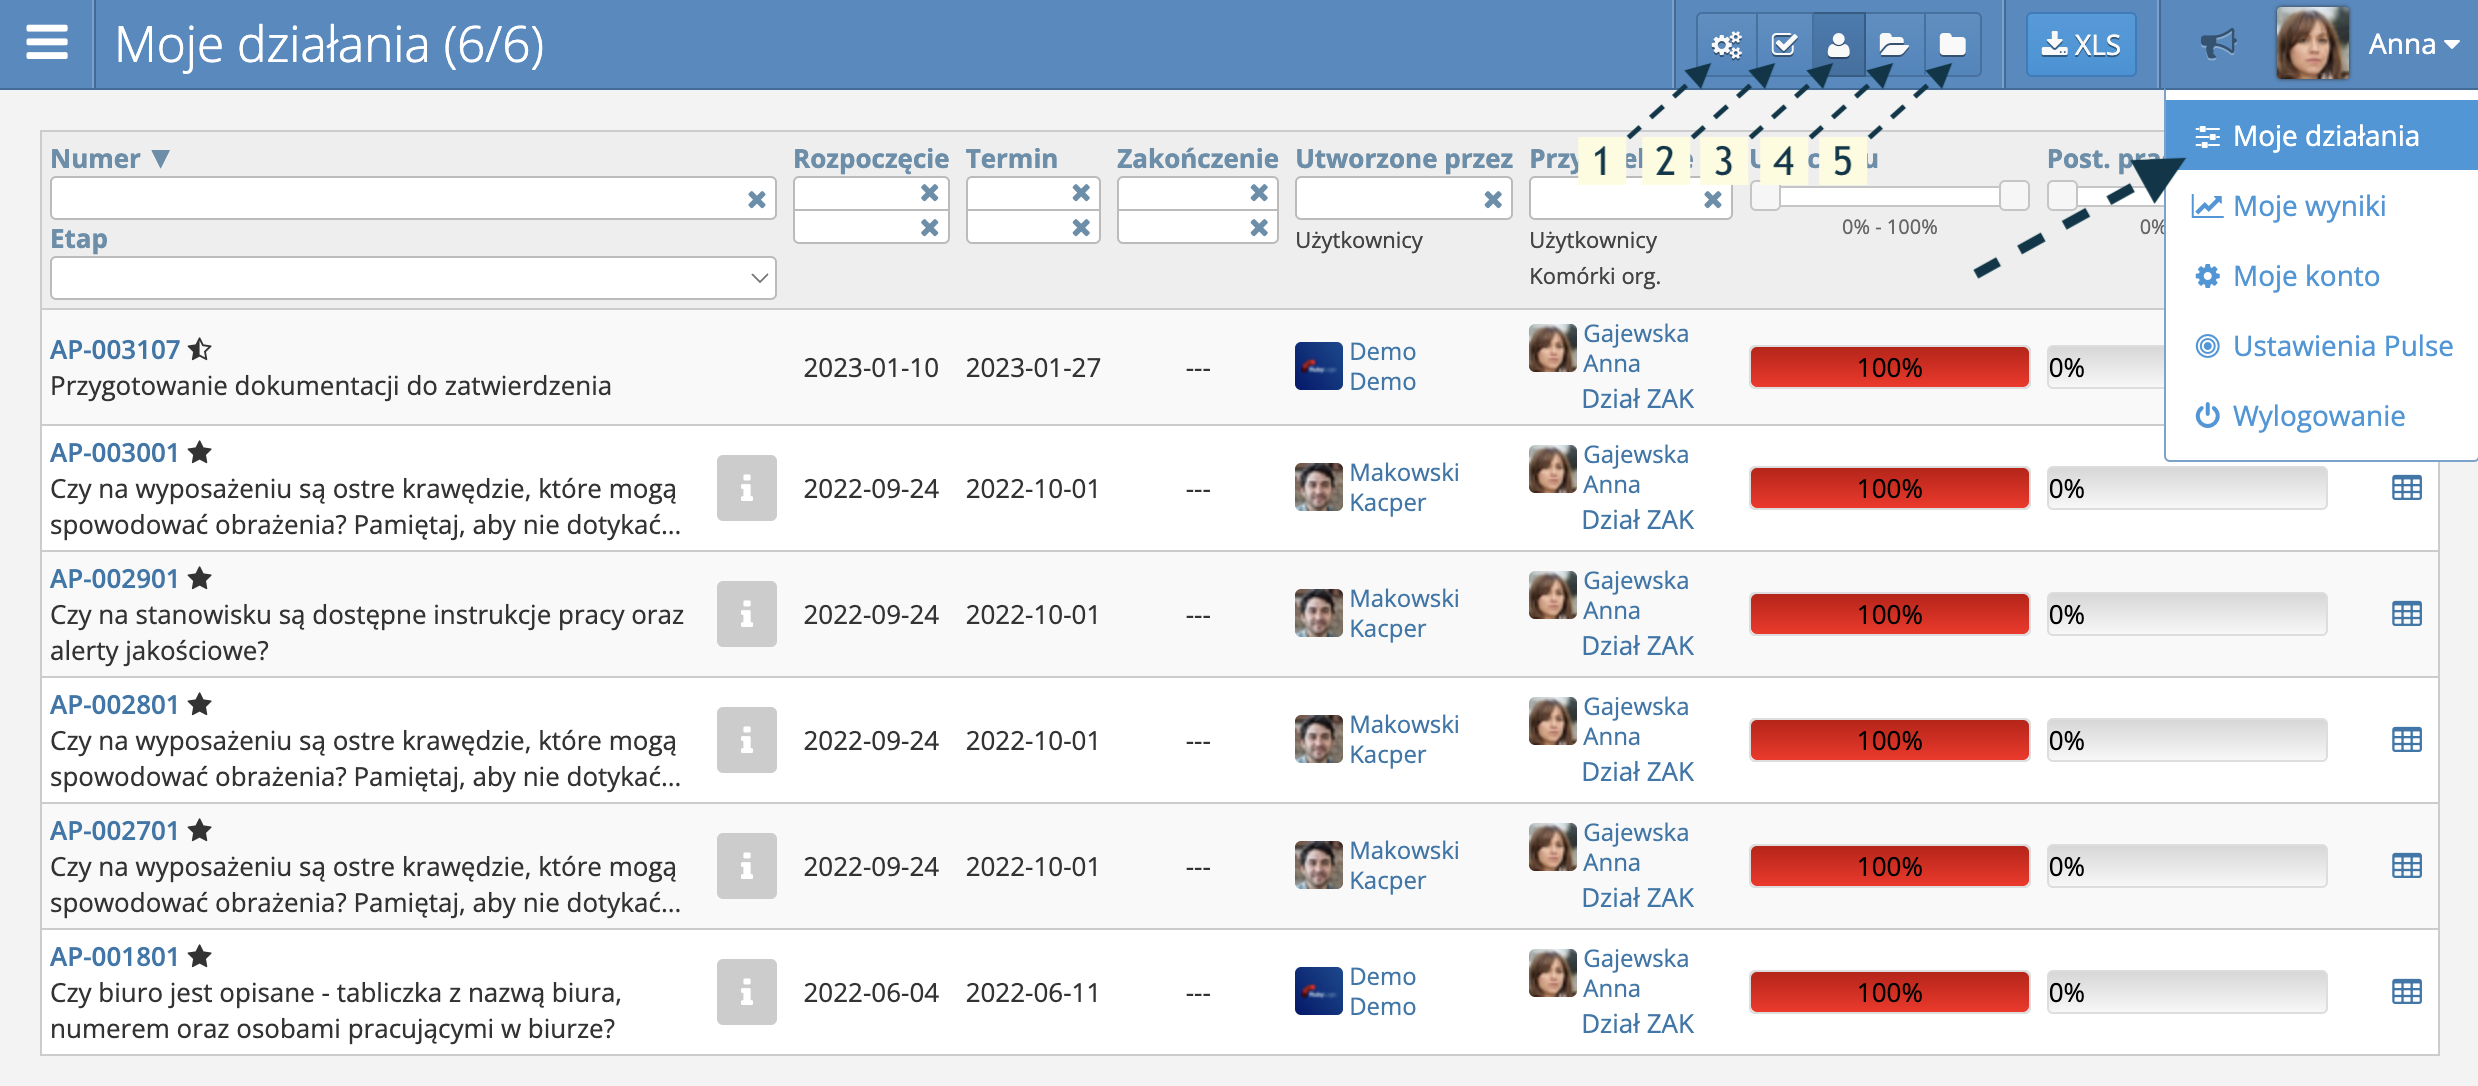
Task: Open Demo Demo profile in AP-003107 row
Action: click(1382, 366)
